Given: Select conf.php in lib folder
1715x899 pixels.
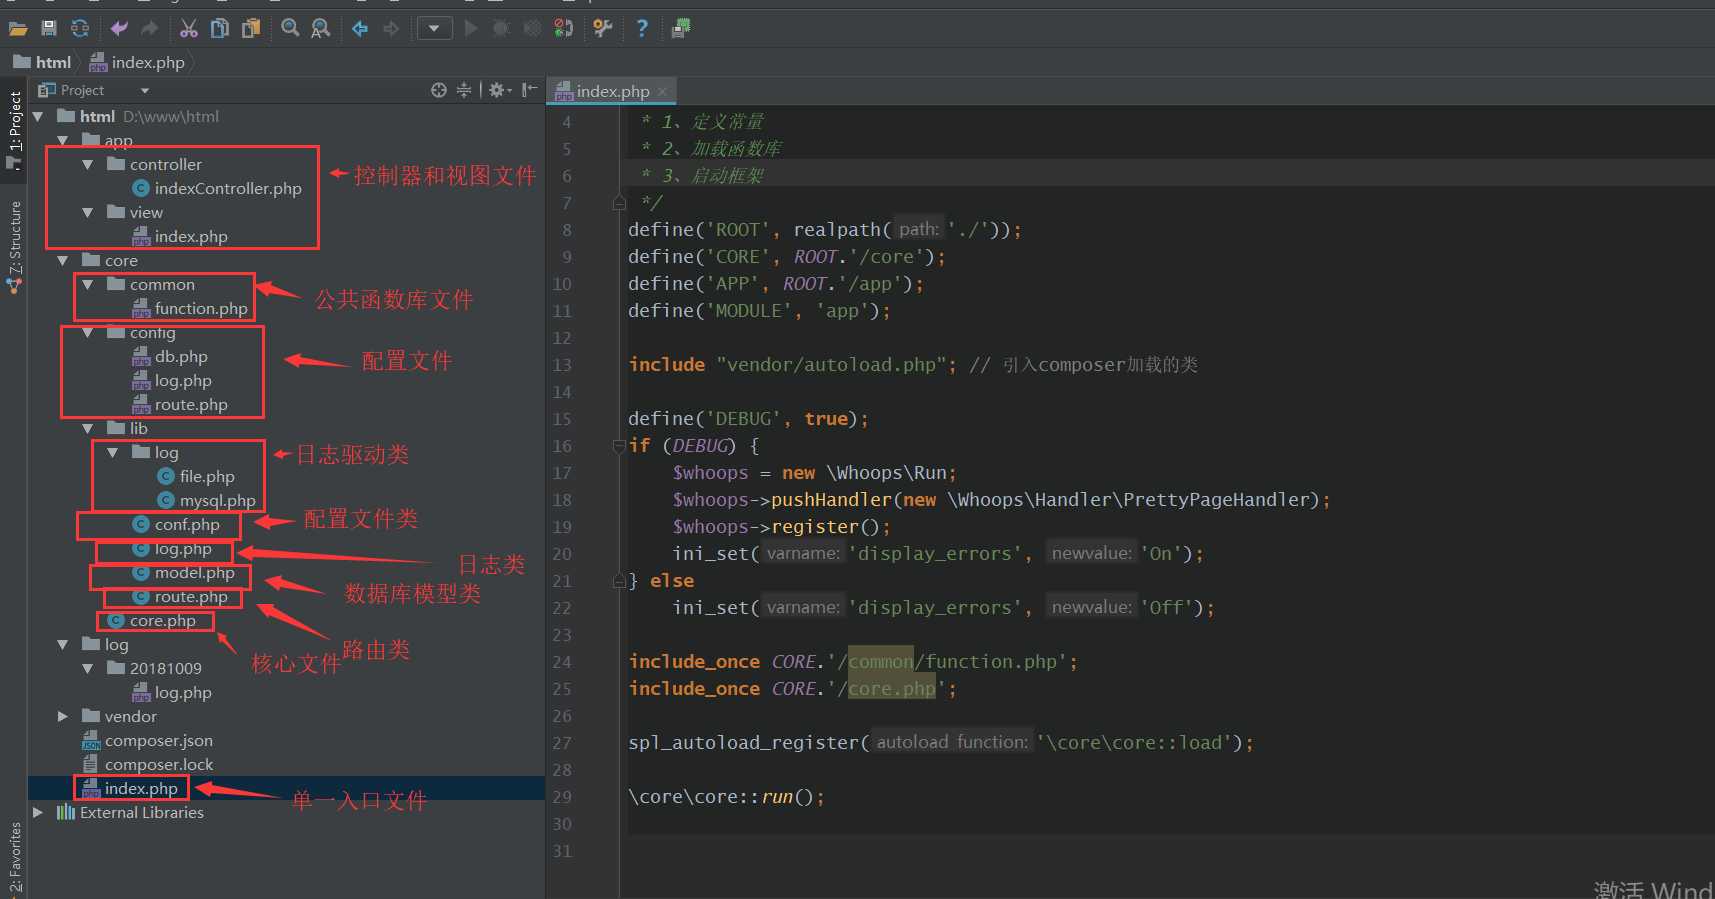Looking at the screenshot, I should coord(176,524).
